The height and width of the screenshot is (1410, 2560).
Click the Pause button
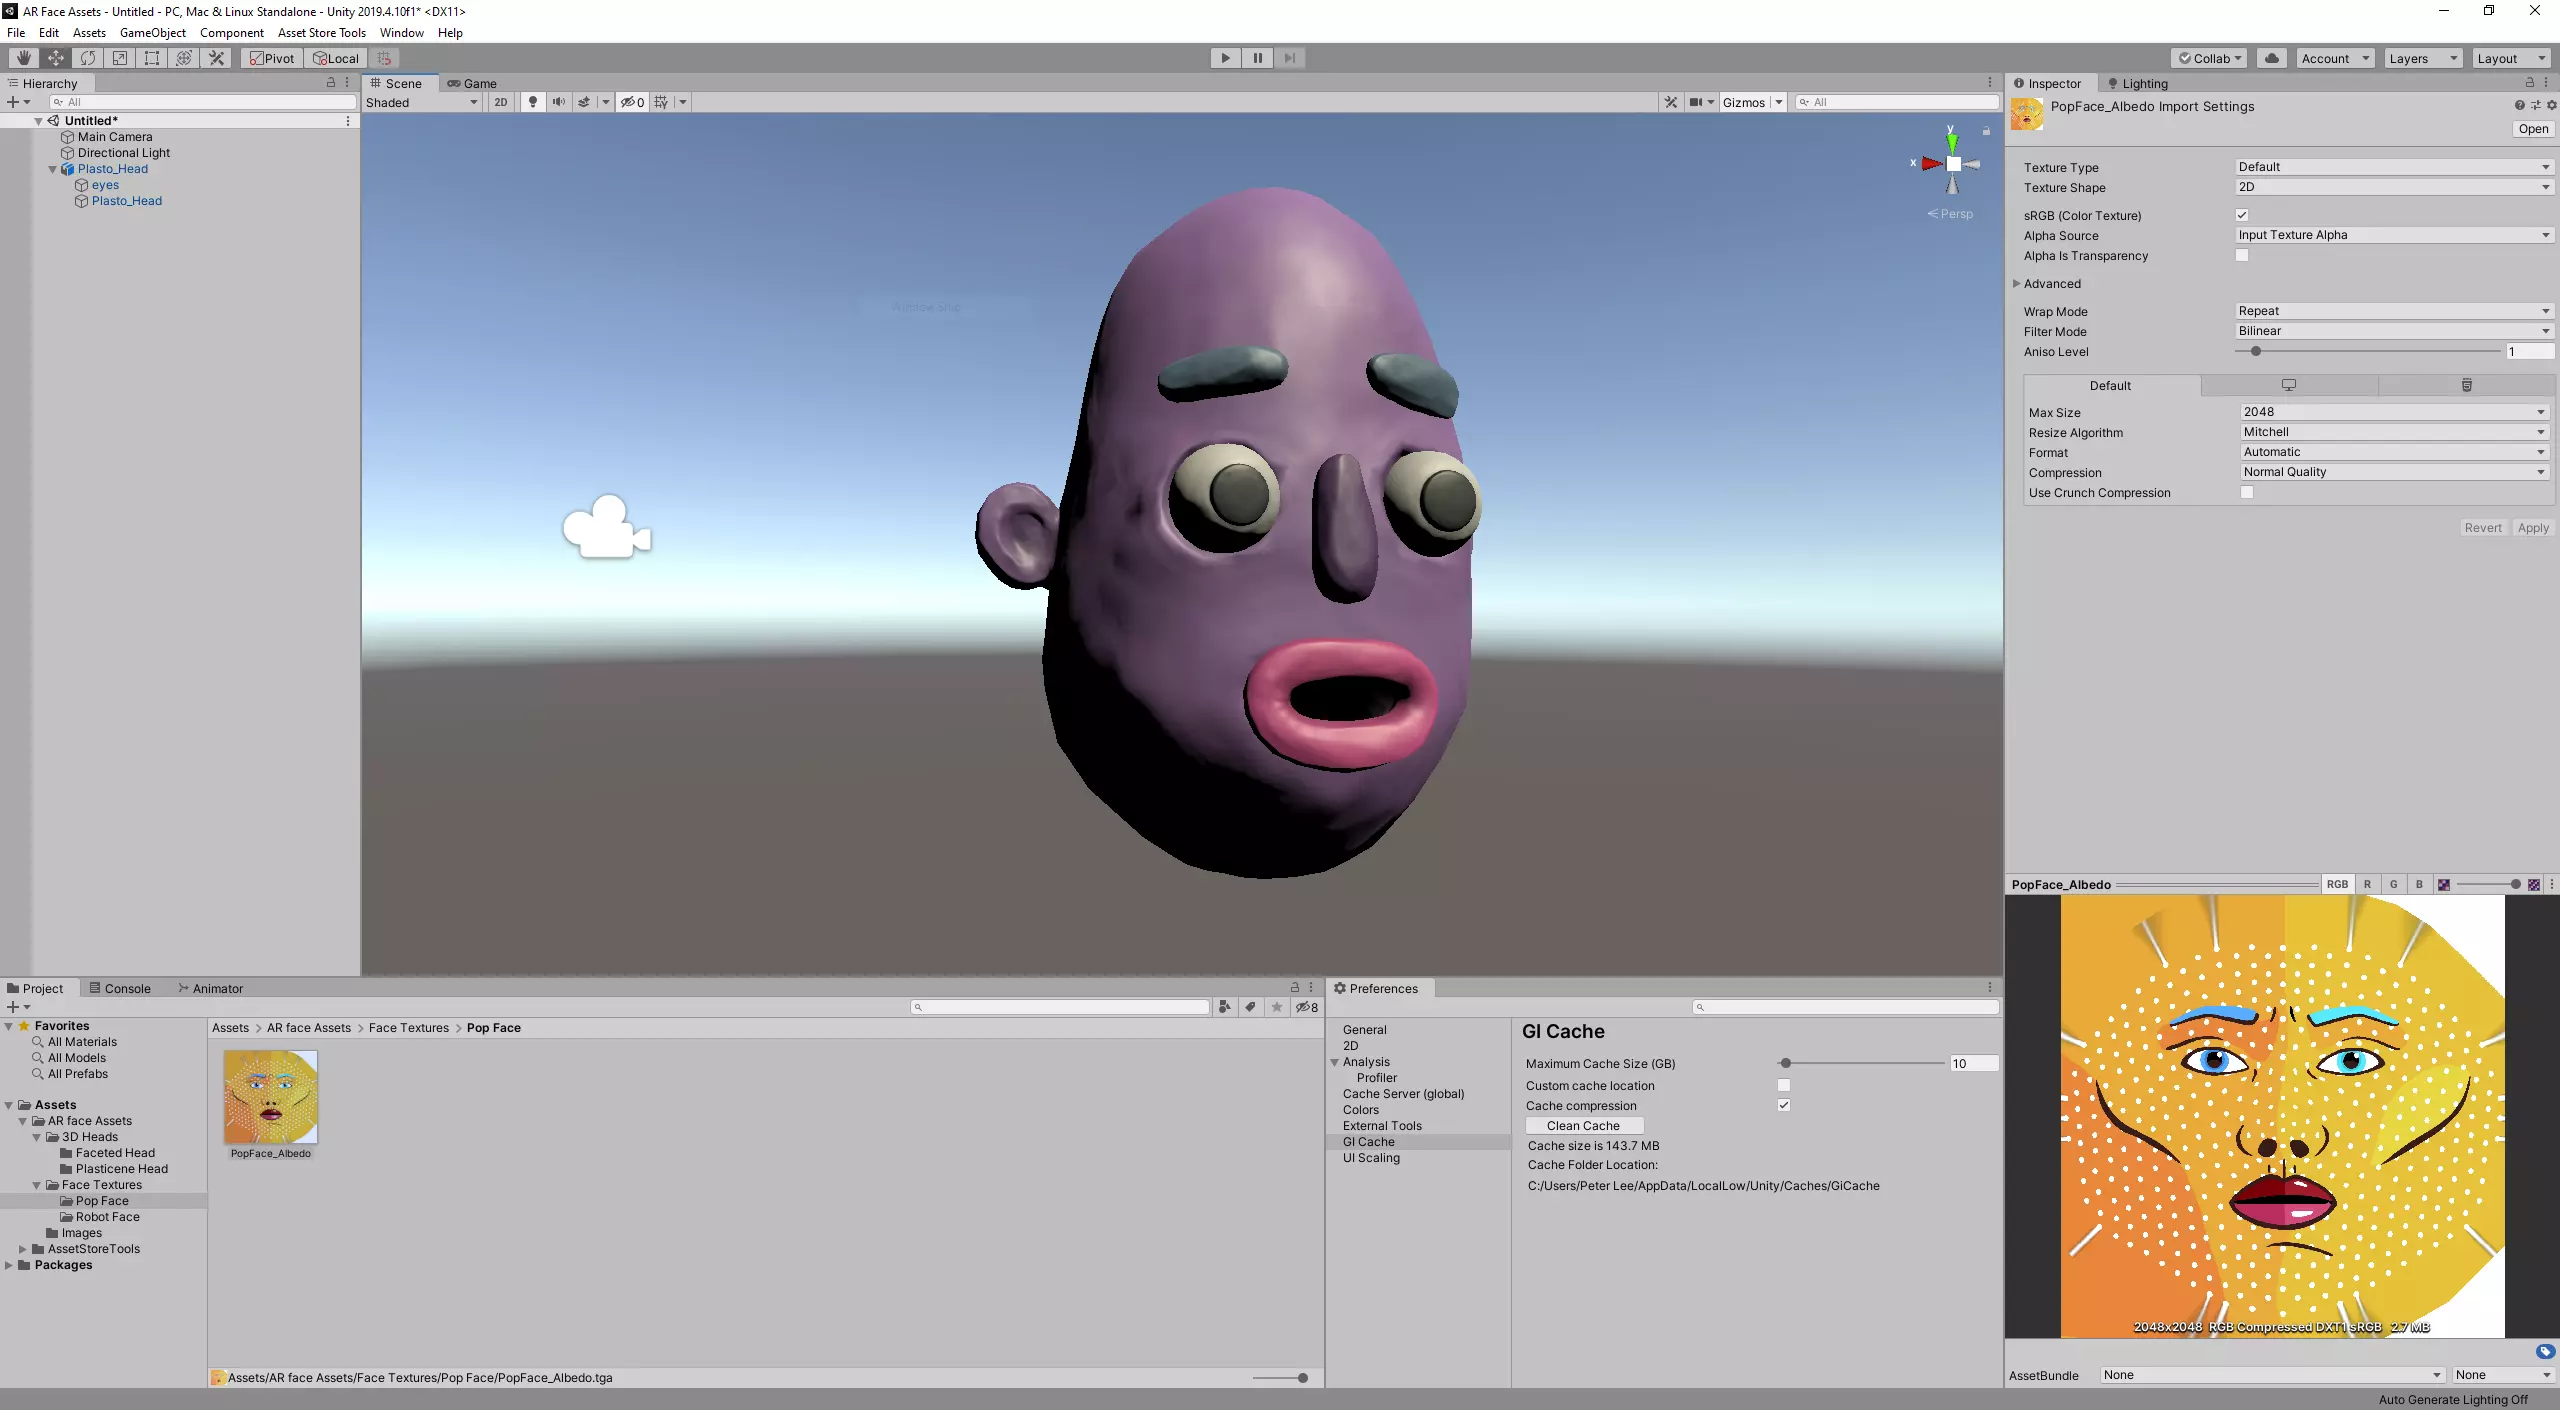[x=1257, y=58]
